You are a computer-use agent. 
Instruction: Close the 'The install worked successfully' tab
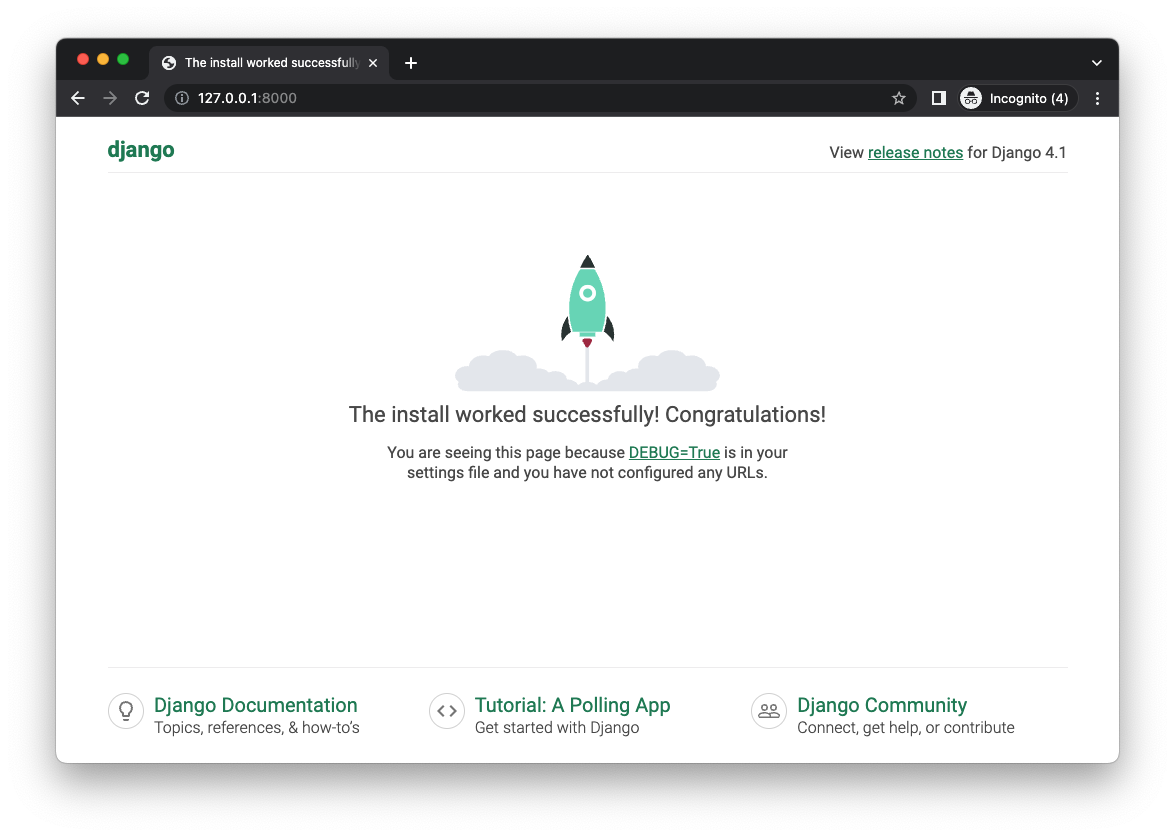372,63
